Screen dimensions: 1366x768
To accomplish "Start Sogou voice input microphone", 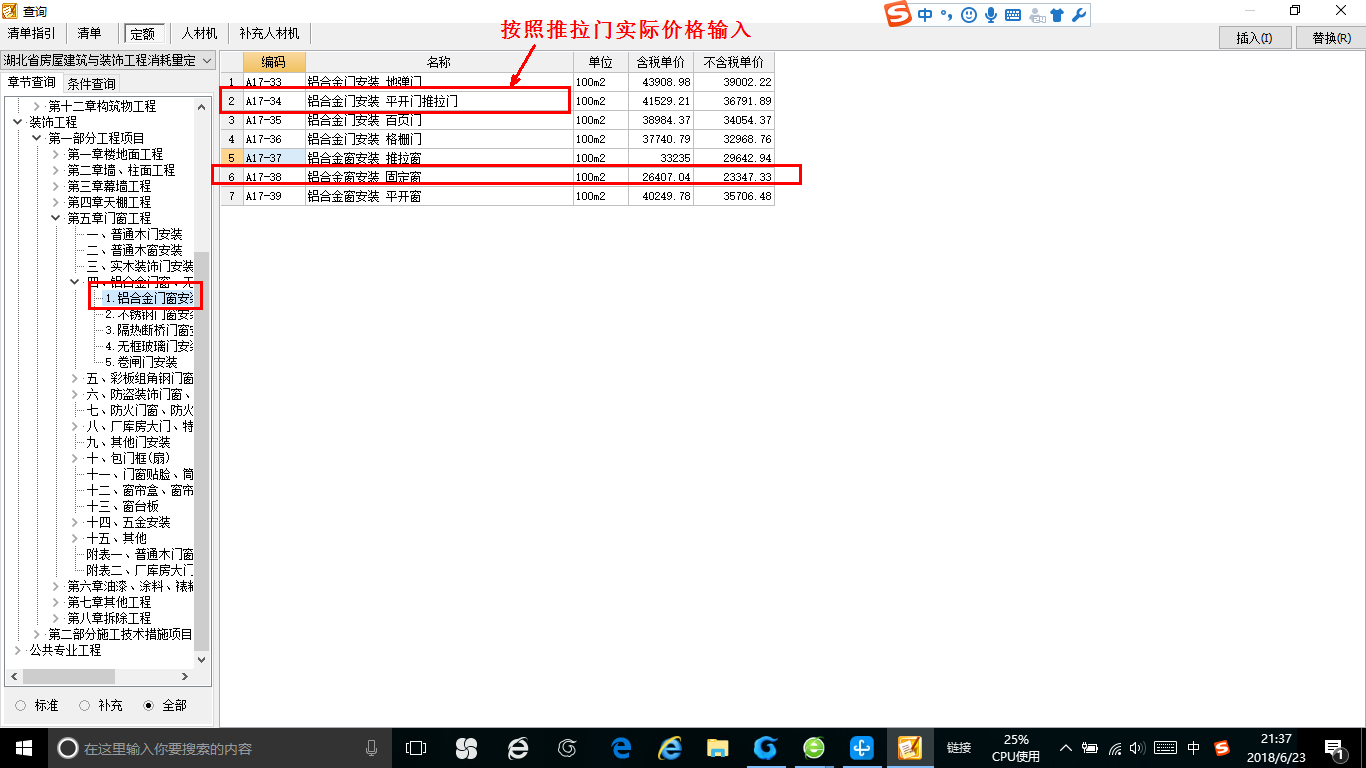I will click(x=991, y=15).
